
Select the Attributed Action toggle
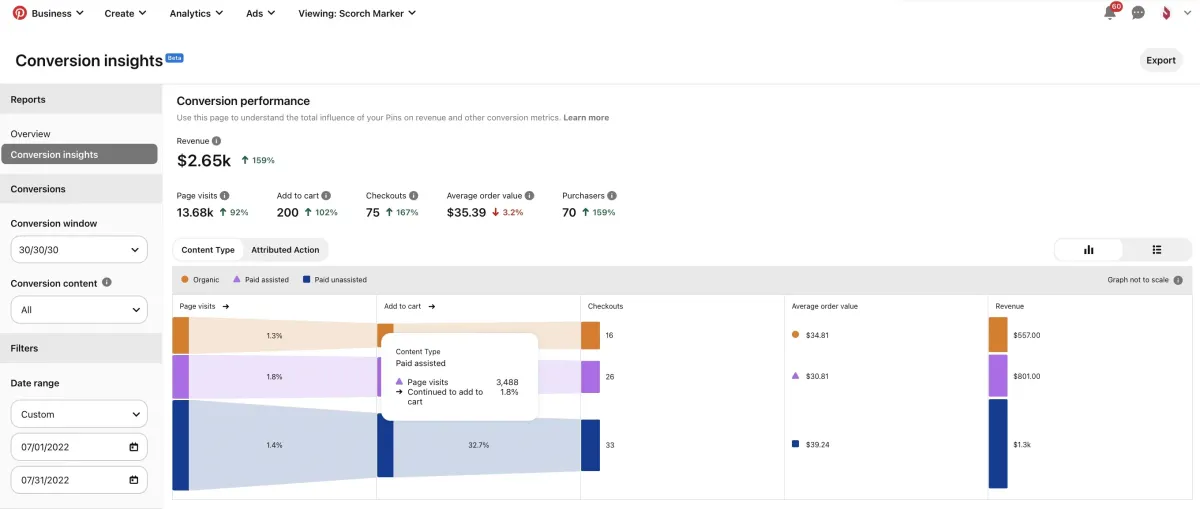click(285, 250)
